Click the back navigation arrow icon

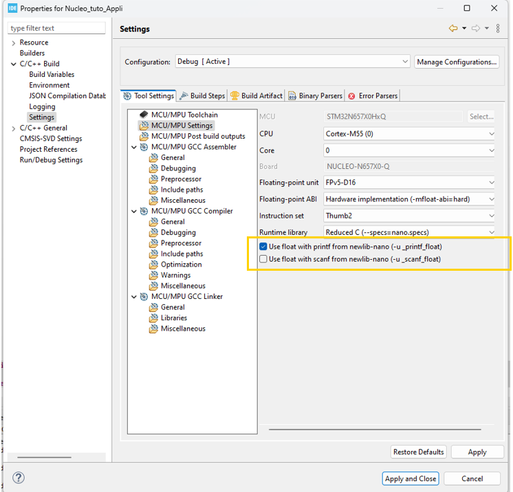click(453, 28)
